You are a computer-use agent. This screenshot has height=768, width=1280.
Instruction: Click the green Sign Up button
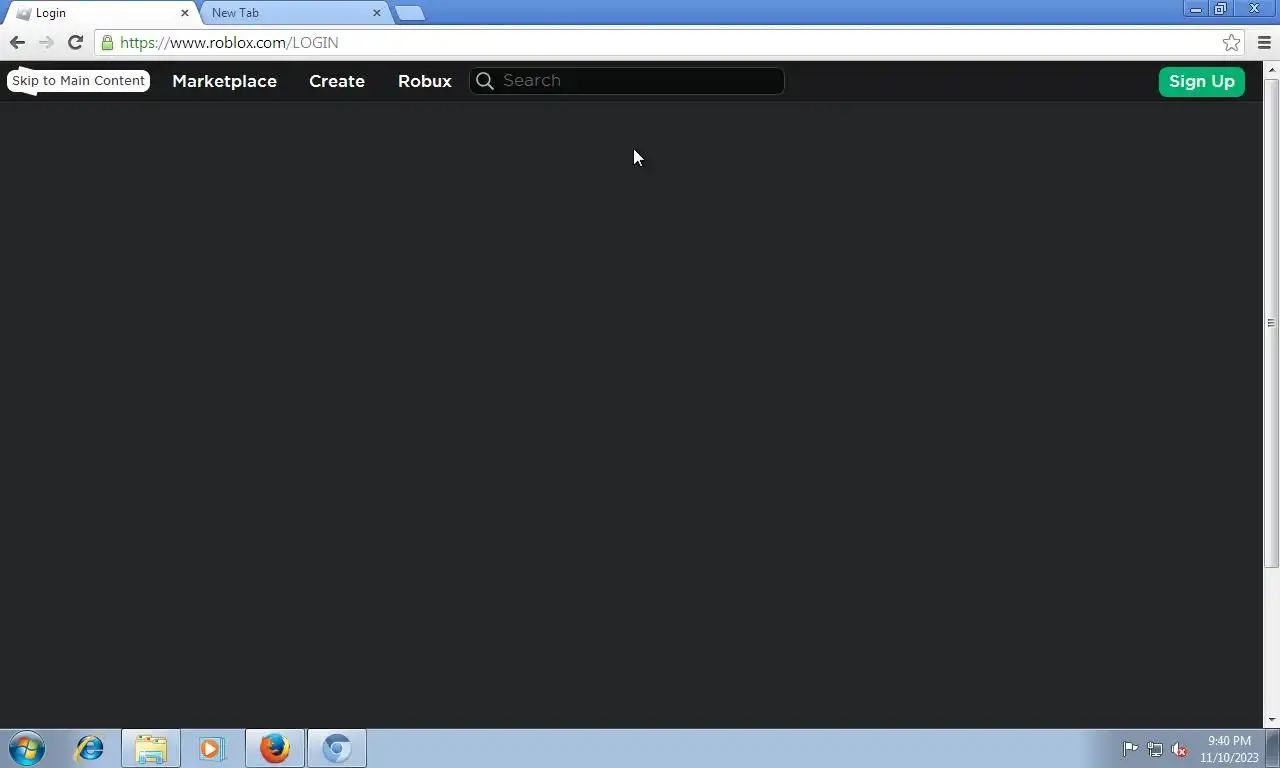(1202, 81)
